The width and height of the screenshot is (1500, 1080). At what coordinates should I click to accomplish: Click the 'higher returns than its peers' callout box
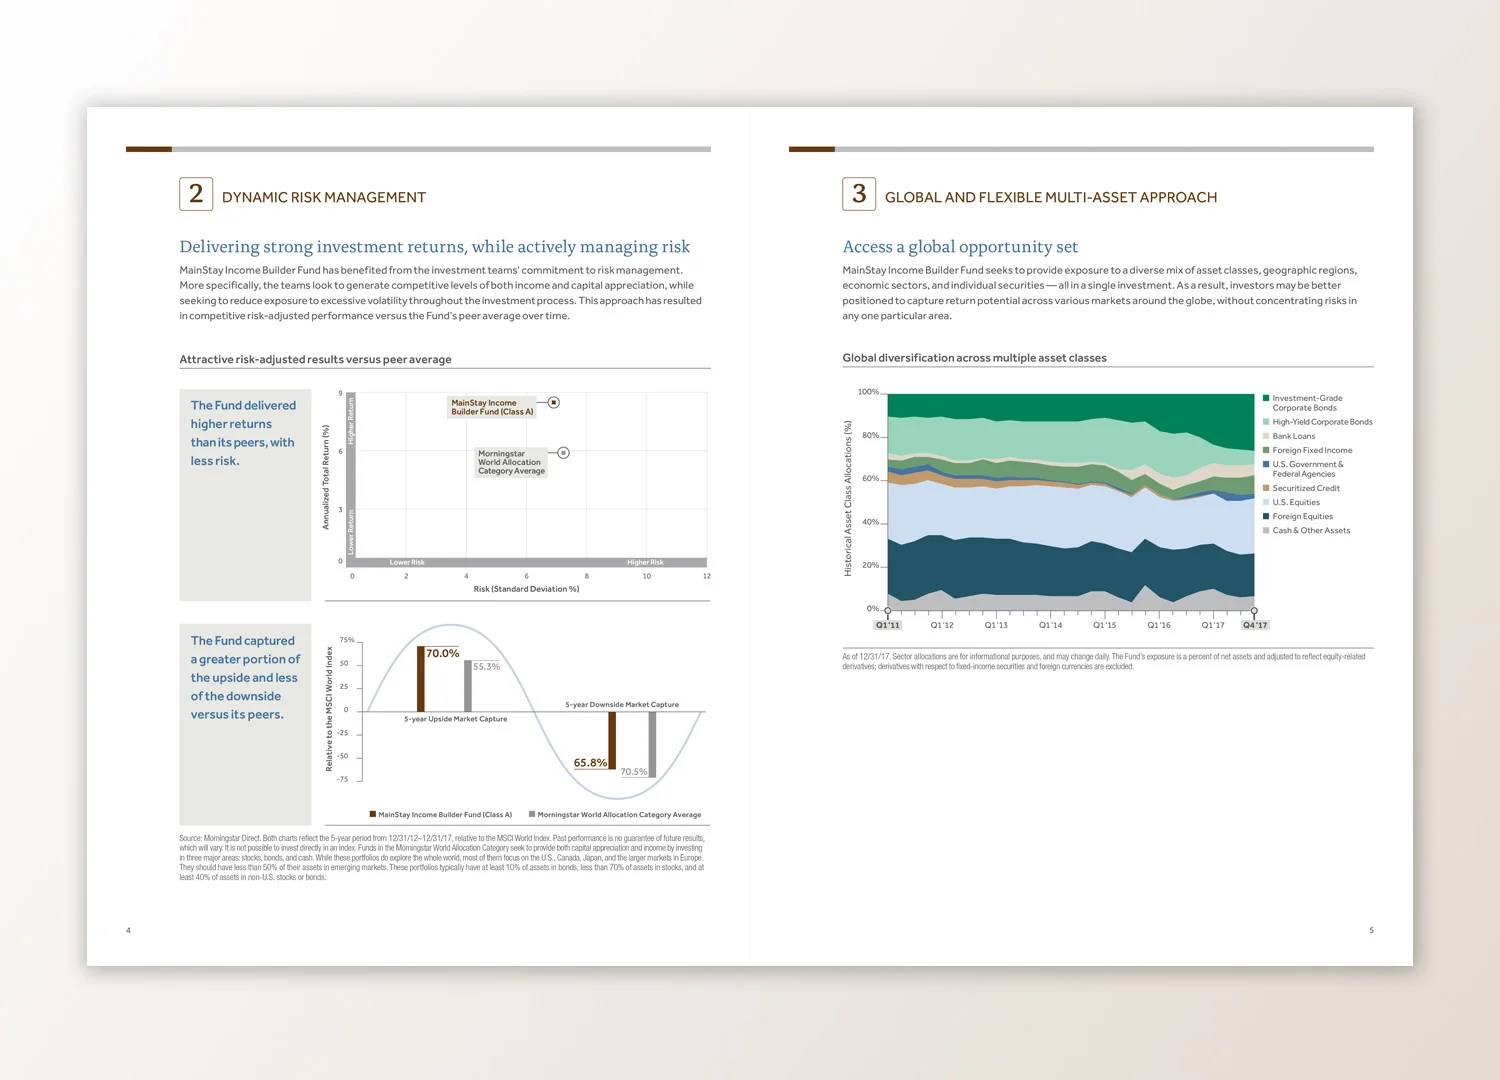click(x=245, y=495)
